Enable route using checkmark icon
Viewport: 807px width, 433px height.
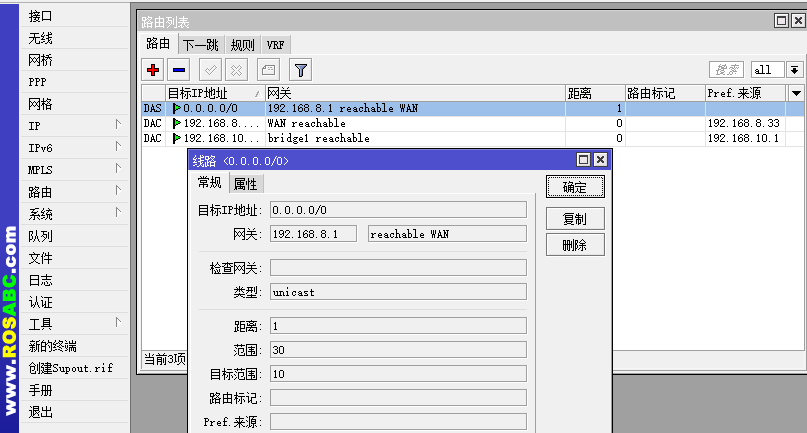click(210, 70)
